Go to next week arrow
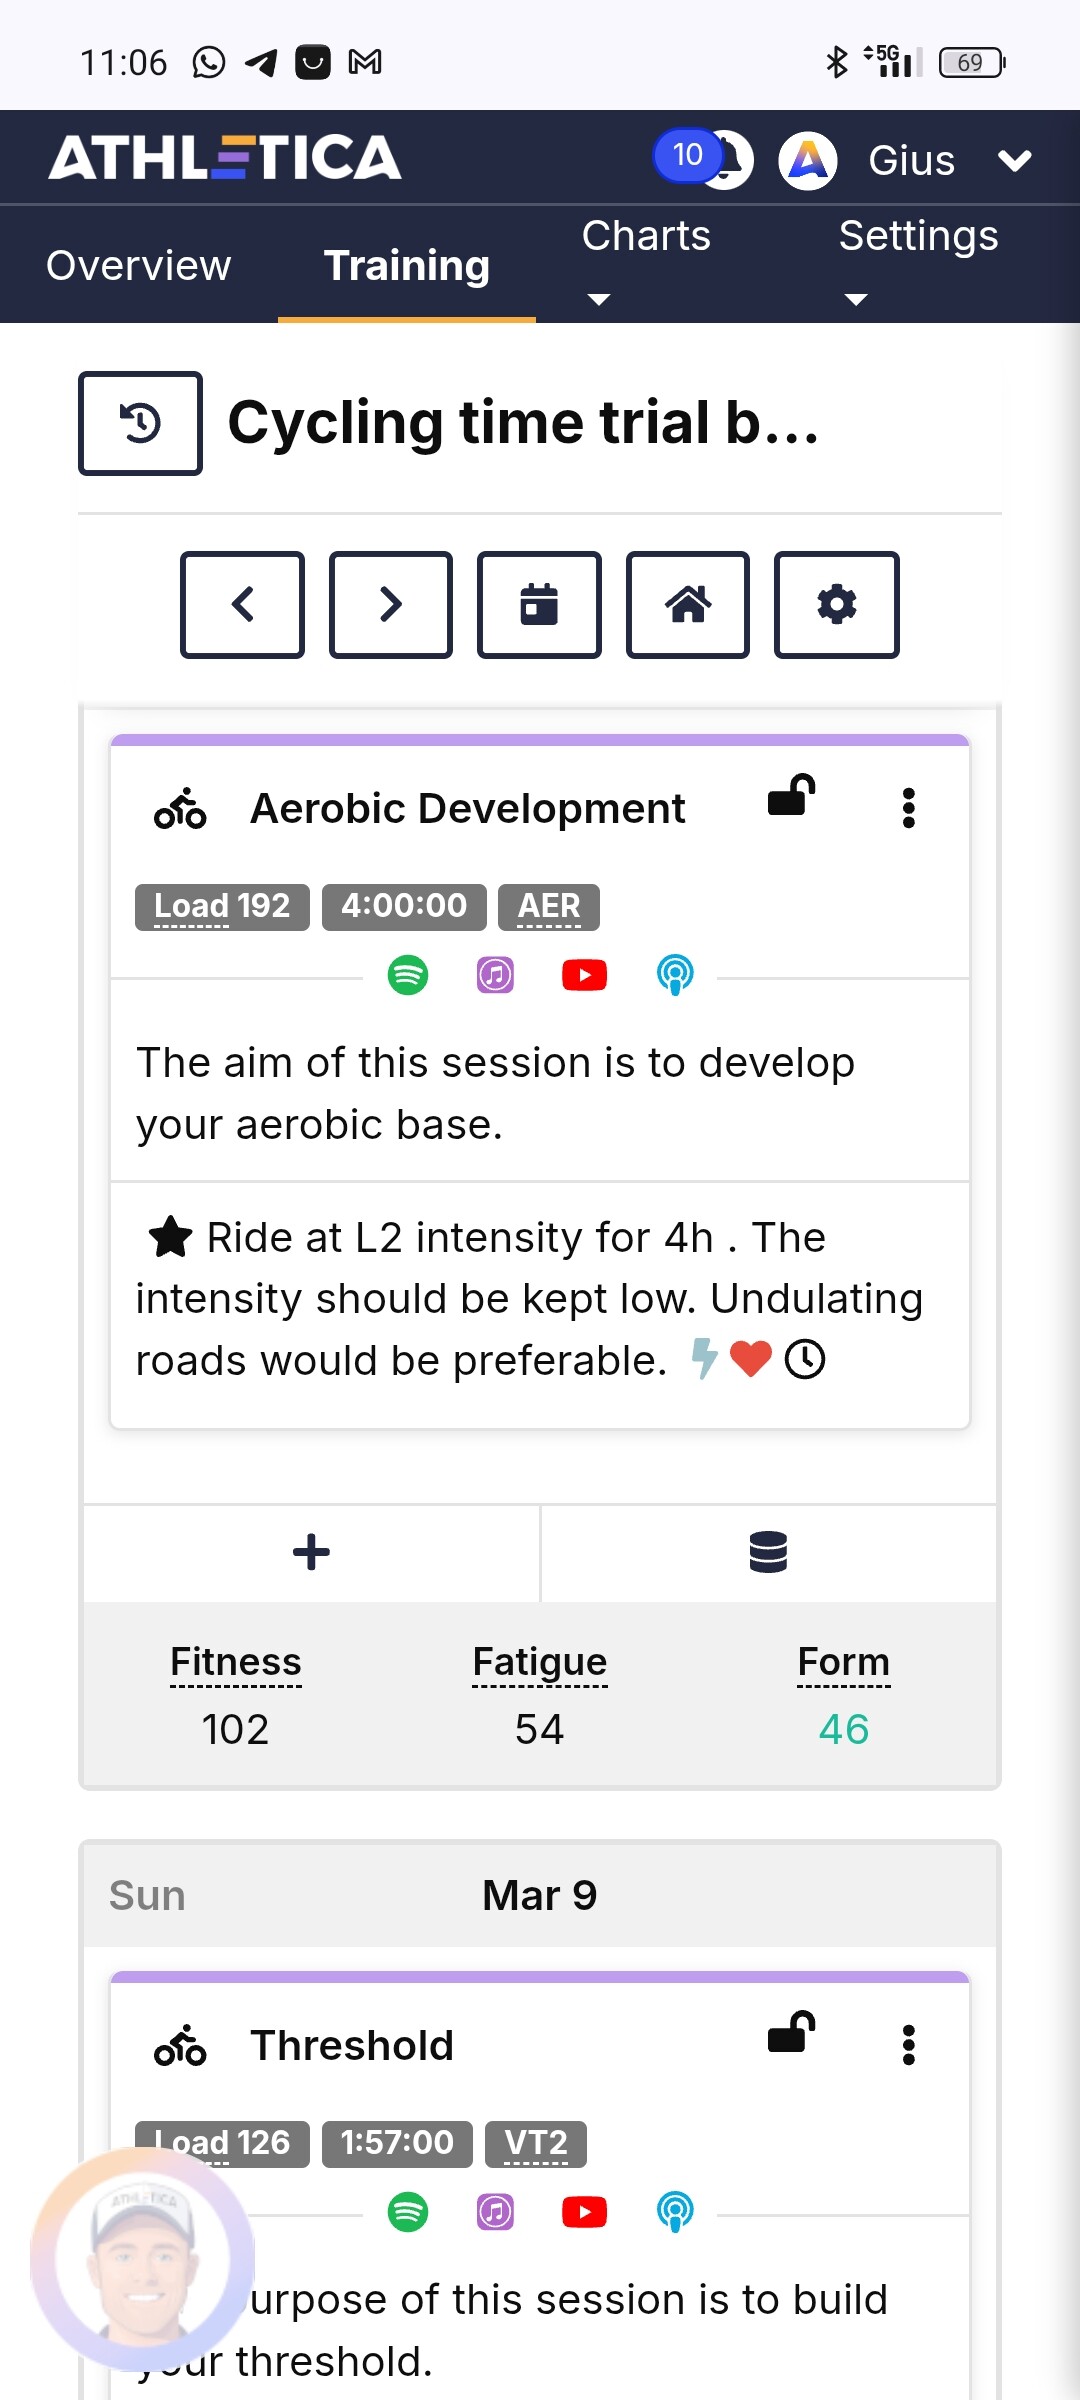1080x2400 pixels. 391,604
